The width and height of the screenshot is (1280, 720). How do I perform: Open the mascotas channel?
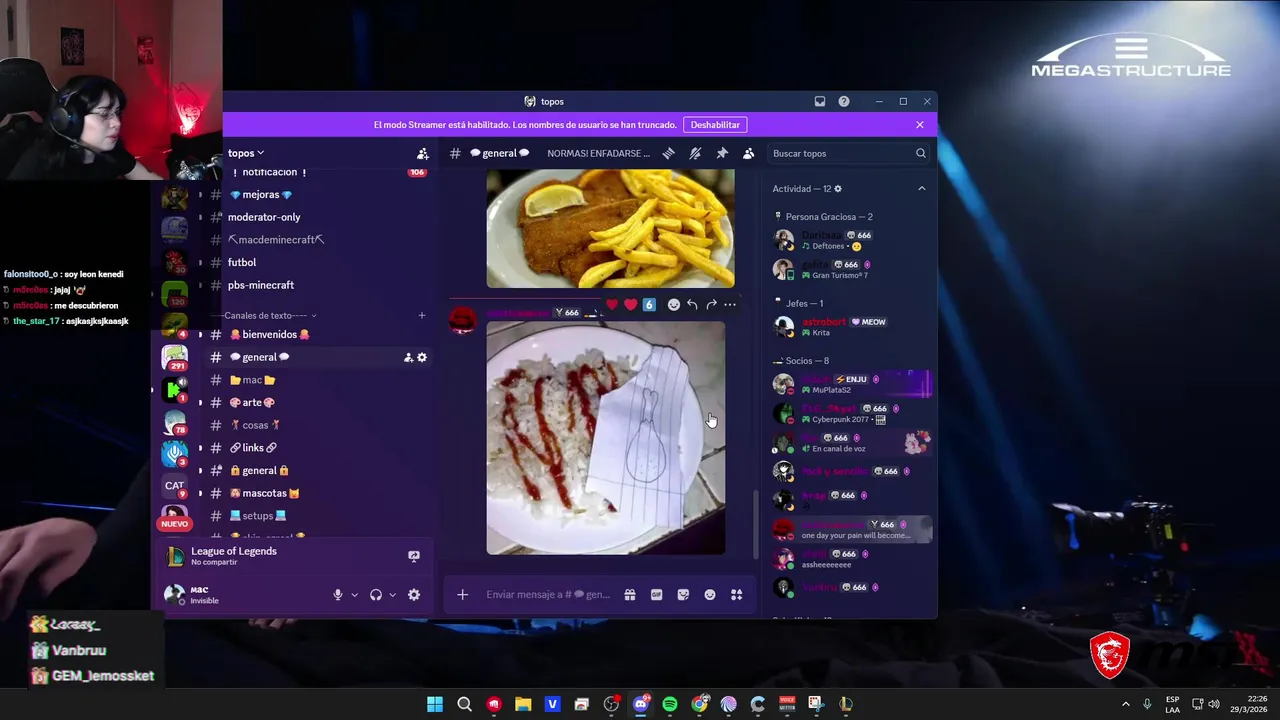click(265, 493)
